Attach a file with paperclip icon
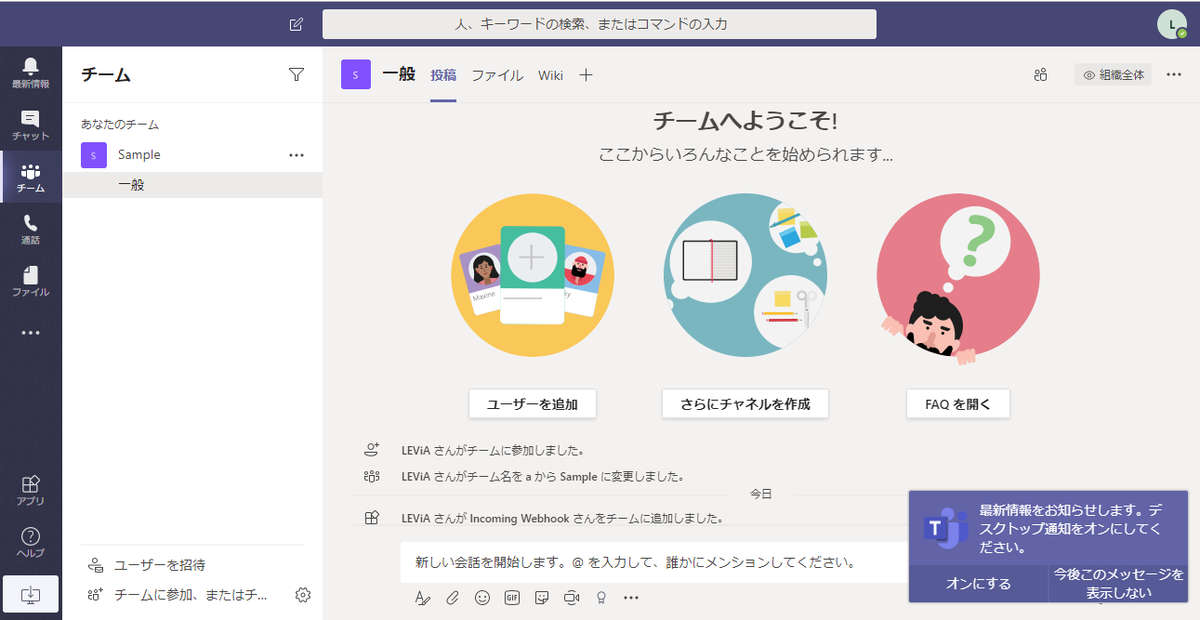Image resolution: width=1200 pixels, height=620 pixels. [x=452, y=597]
